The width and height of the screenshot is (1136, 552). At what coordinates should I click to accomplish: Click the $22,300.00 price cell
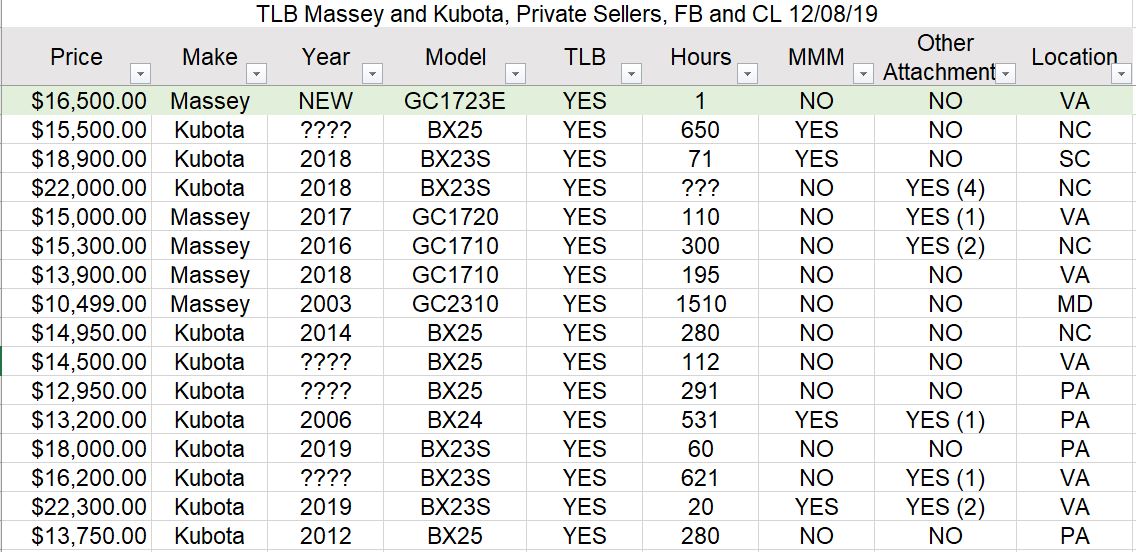click(77, 506)
